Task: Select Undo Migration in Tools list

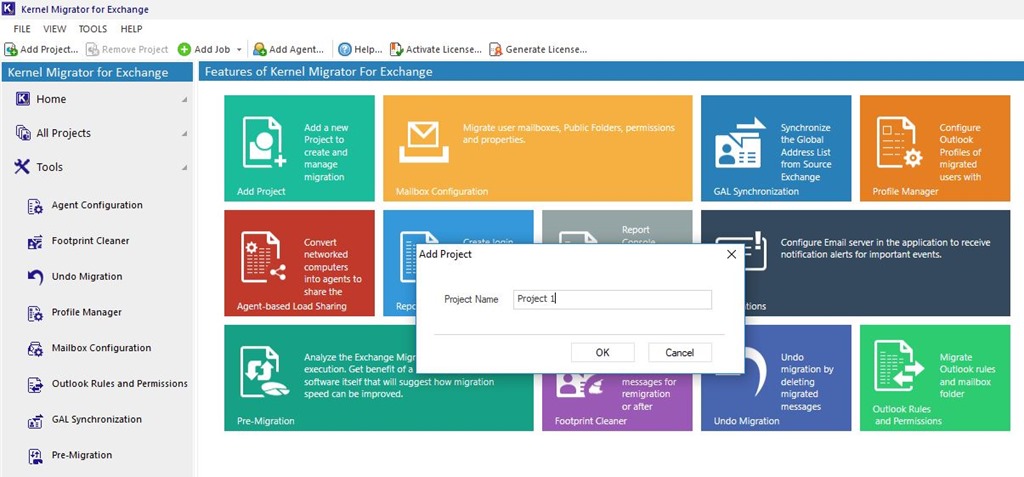Action: click(x=87, y=276)
